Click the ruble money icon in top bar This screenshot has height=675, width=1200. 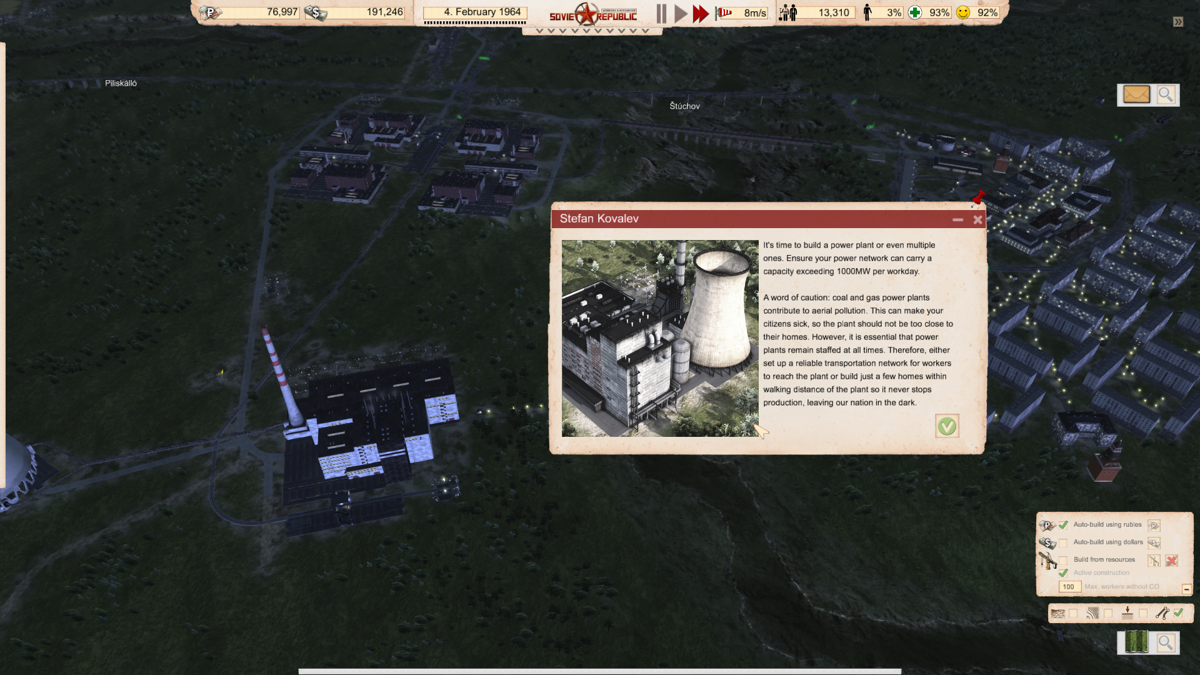210,13
